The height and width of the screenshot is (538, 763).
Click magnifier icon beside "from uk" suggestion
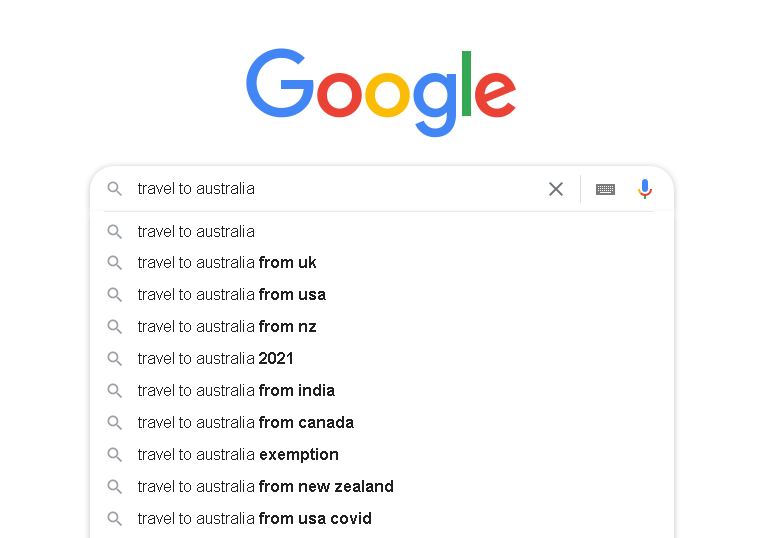pos(115,263)
